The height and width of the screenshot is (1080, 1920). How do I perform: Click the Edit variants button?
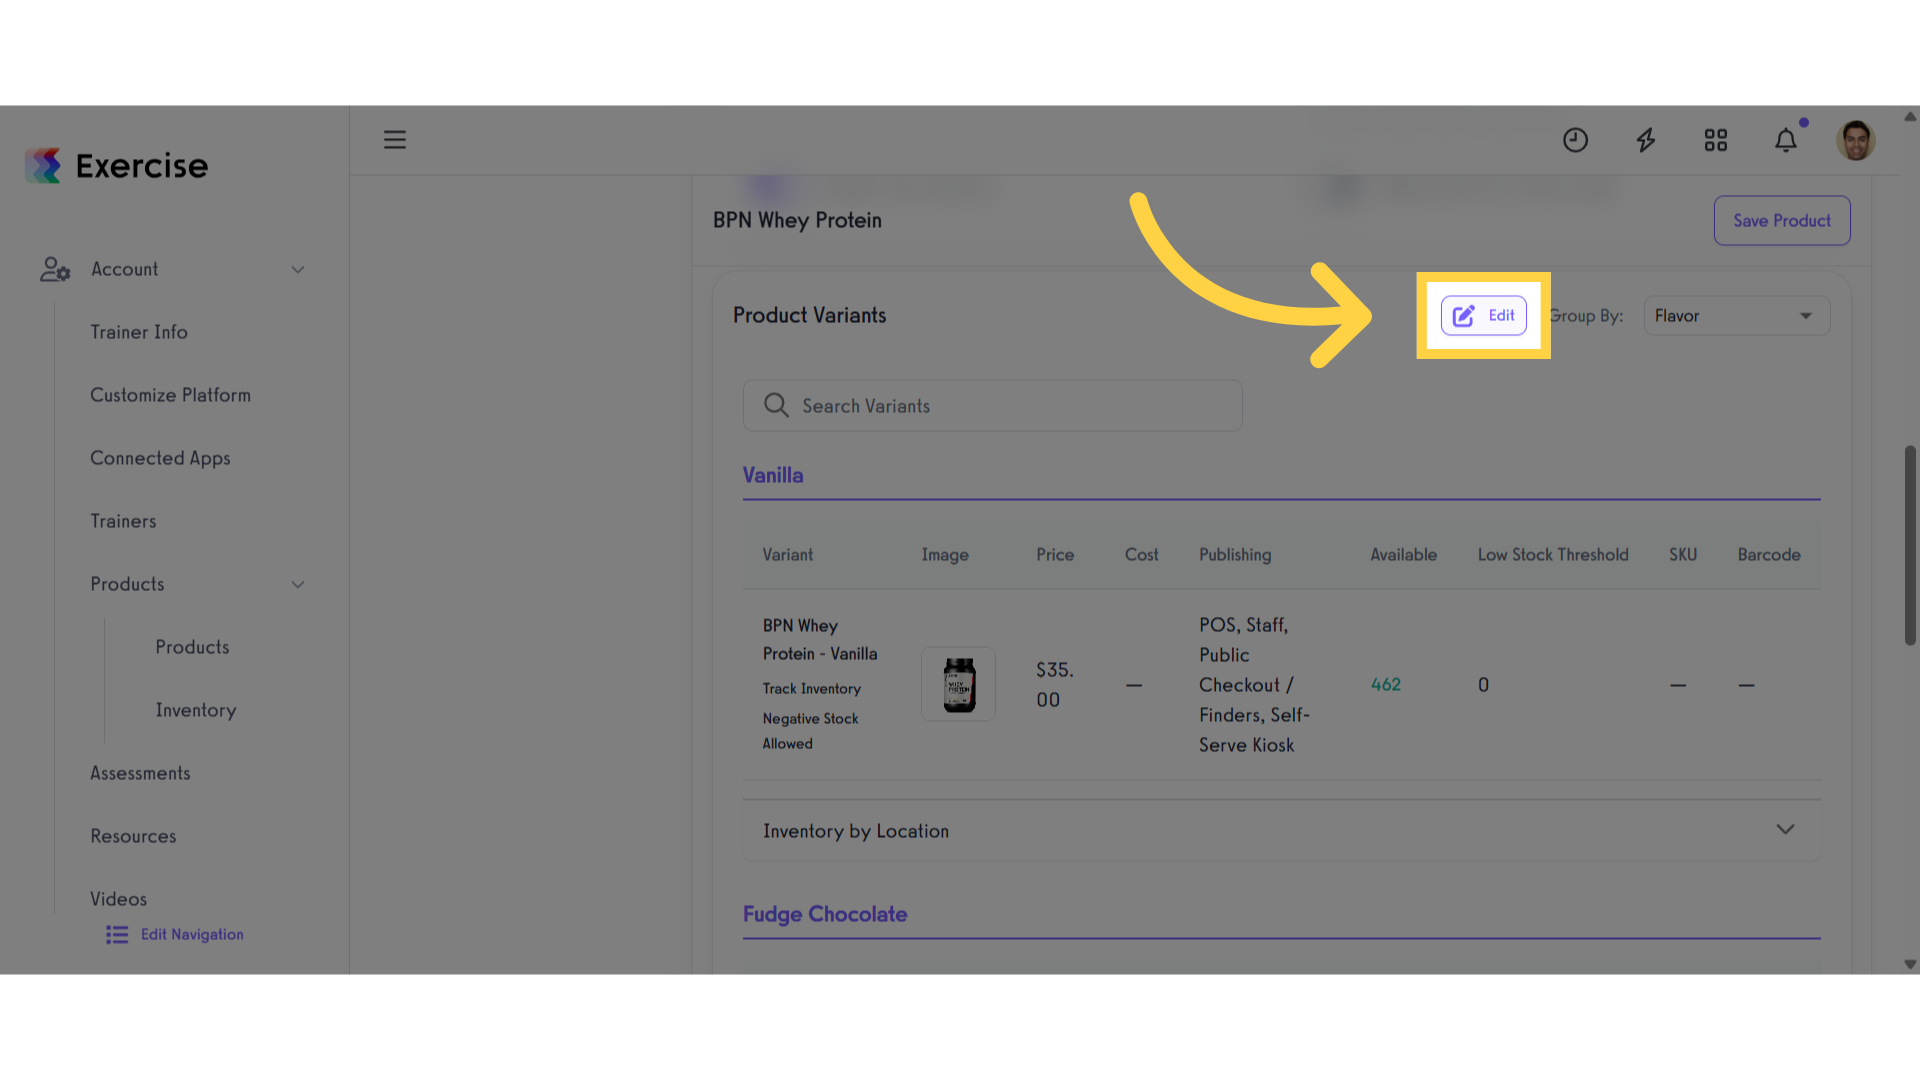pyautogui.click(x=1483, y=316)
